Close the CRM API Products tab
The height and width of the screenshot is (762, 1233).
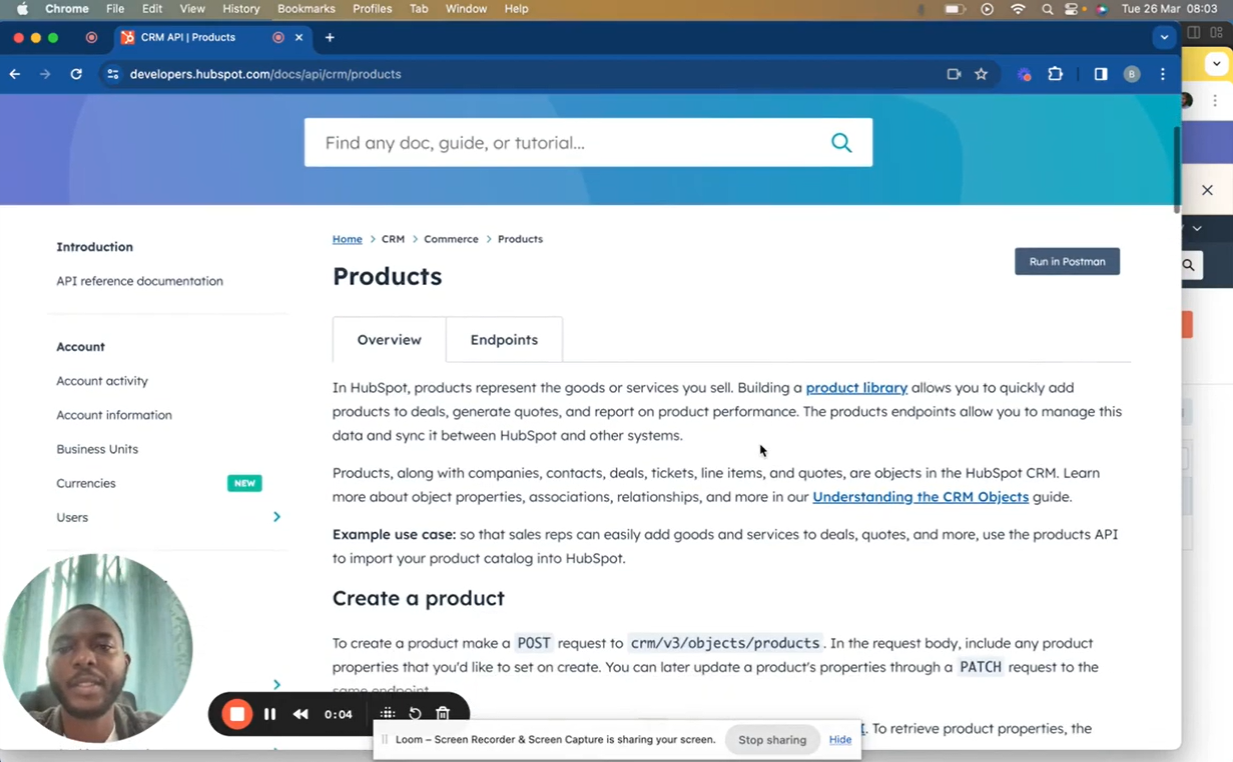pyautogui.click(x=299, y=38)
